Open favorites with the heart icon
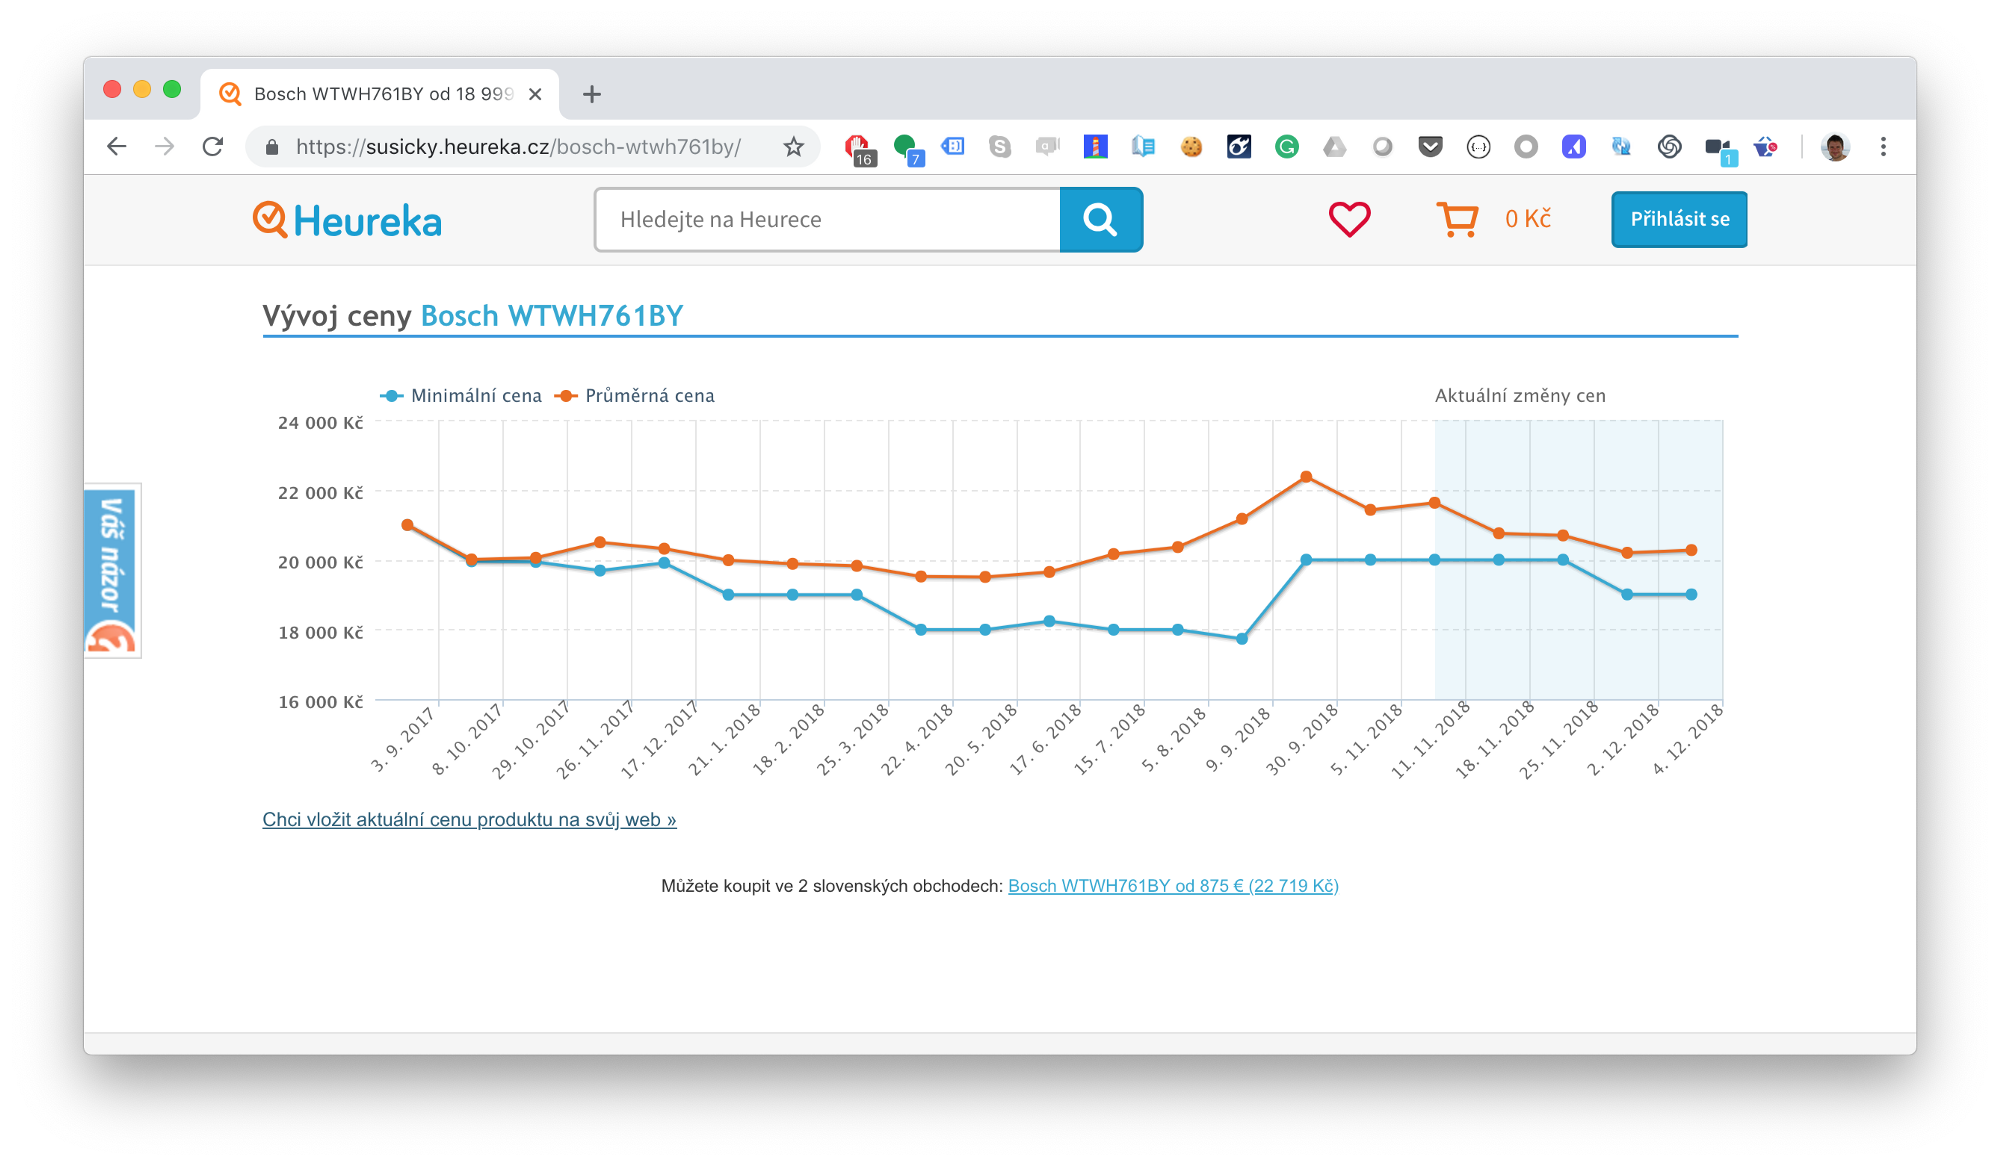This screenshot has width=2000, height=1165. pyautogui.click(x=1349, y=219)
